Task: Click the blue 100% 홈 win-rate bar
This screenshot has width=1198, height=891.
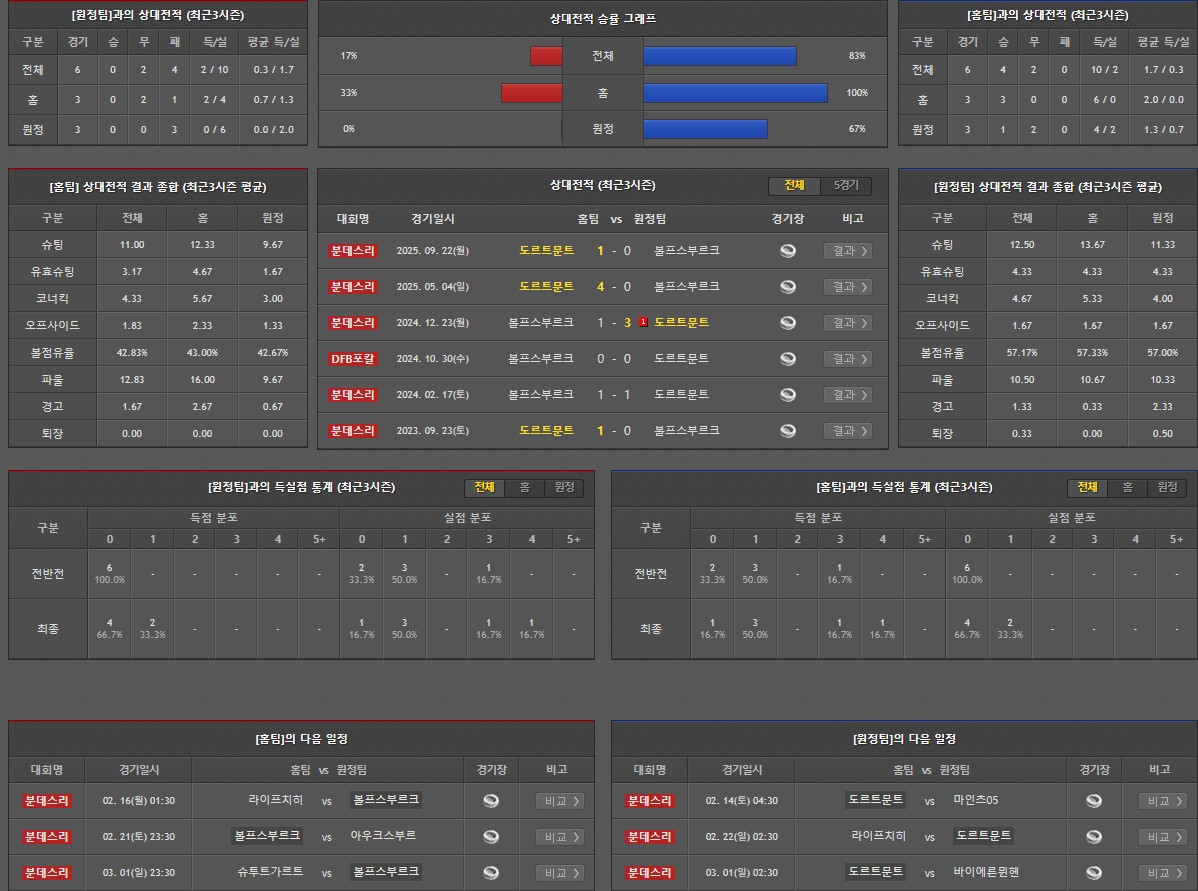Action: tap(735, 93)
